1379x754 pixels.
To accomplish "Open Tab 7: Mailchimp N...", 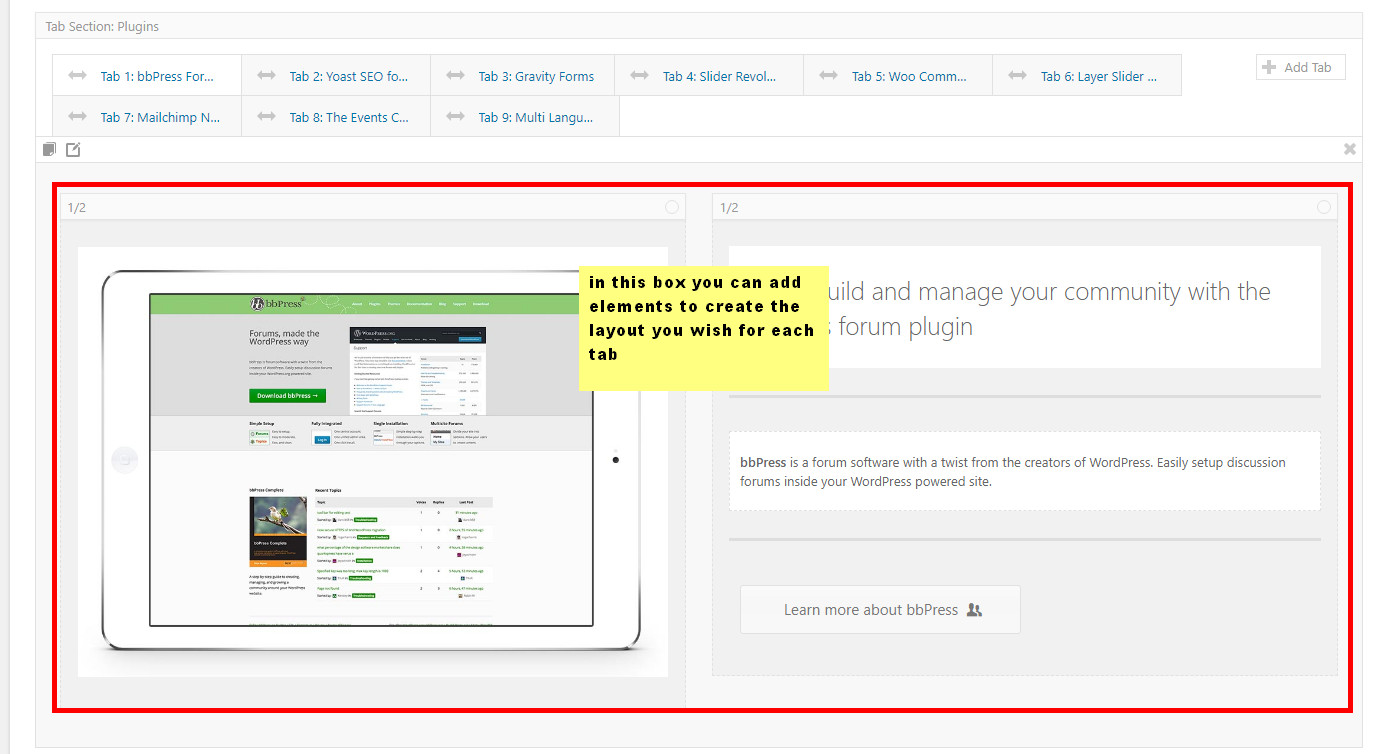I will coord(147,117).
